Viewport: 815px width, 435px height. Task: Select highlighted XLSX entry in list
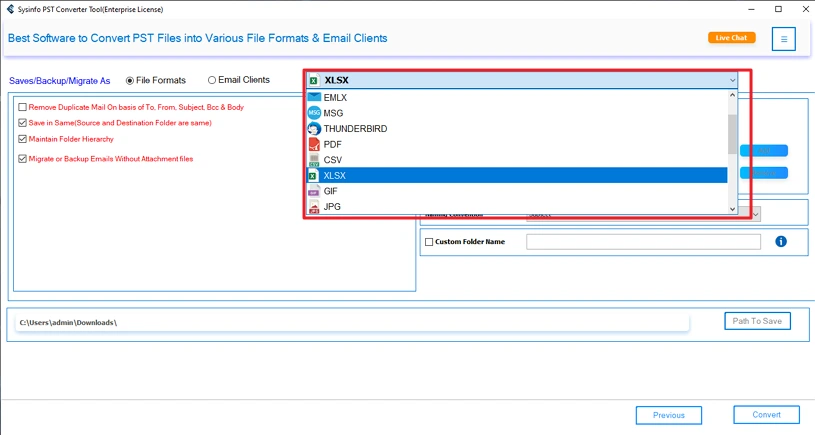[517, 175]
